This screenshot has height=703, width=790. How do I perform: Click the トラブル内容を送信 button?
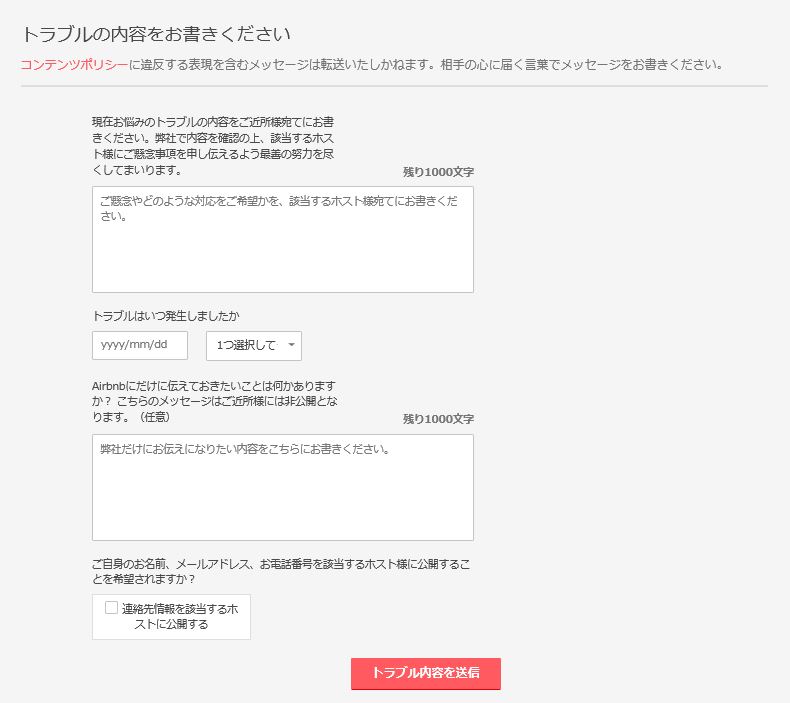(426, 673)
